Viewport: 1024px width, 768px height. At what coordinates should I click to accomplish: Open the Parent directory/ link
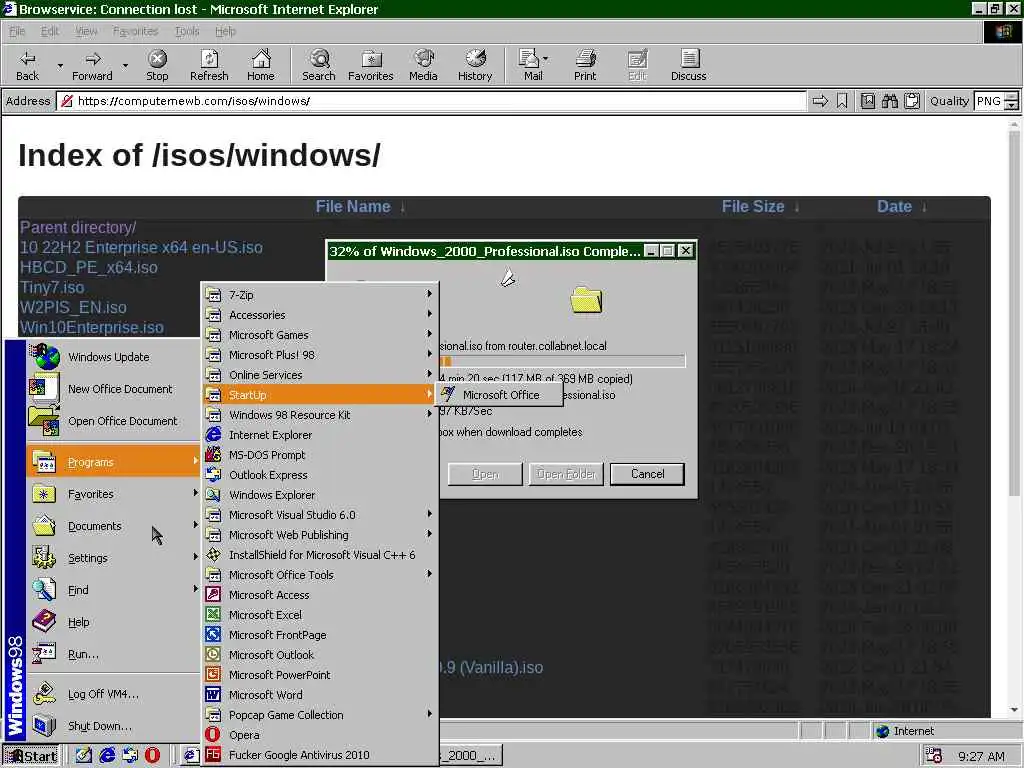[78, 227]
